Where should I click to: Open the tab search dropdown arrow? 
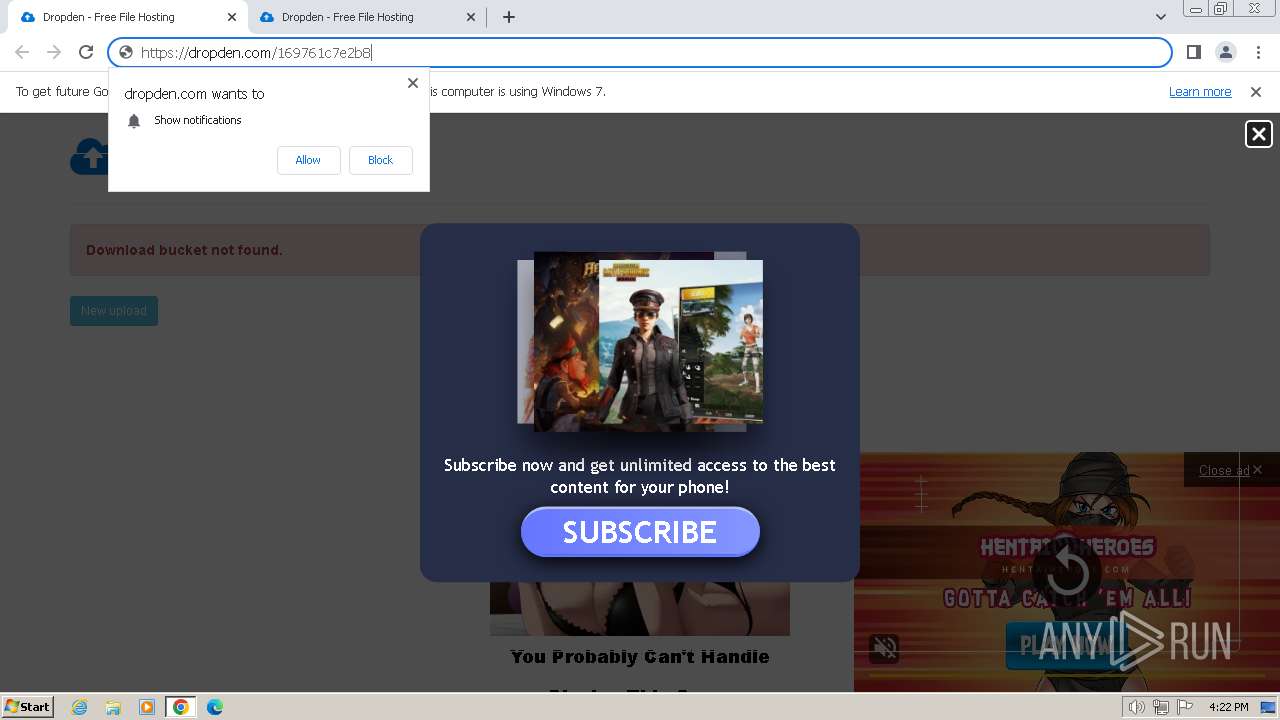pyautogui.click(x=1160, y=17)
